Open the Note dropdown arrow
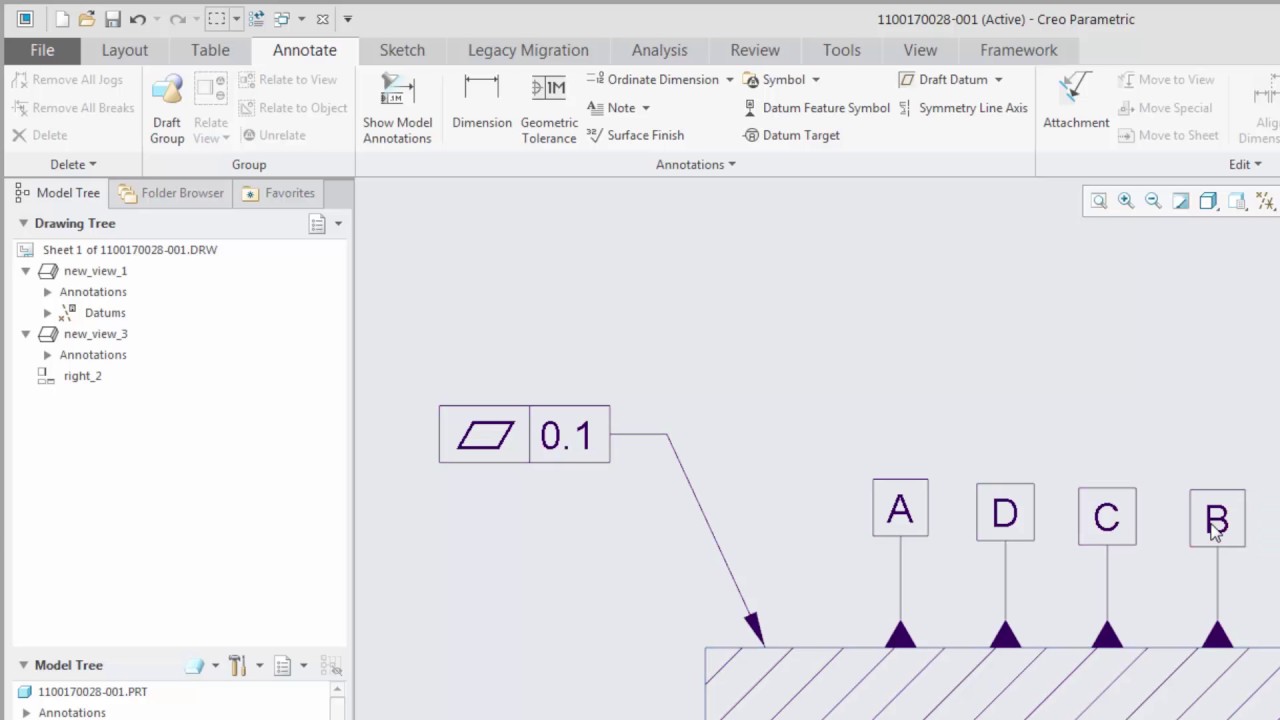Screen dimensions: 1280x720 (645, 108)
